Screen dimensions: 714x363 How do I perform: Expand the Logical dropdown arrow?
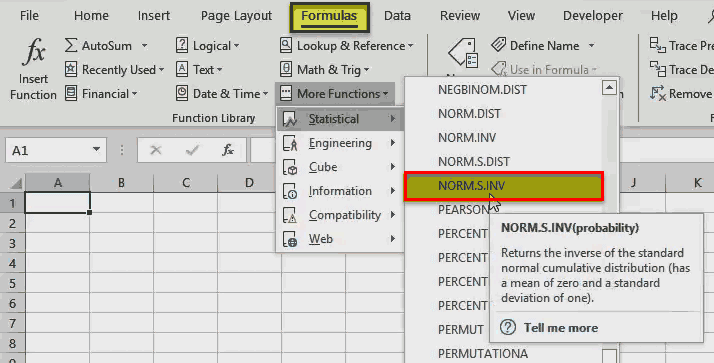click(x=236, y=46)
